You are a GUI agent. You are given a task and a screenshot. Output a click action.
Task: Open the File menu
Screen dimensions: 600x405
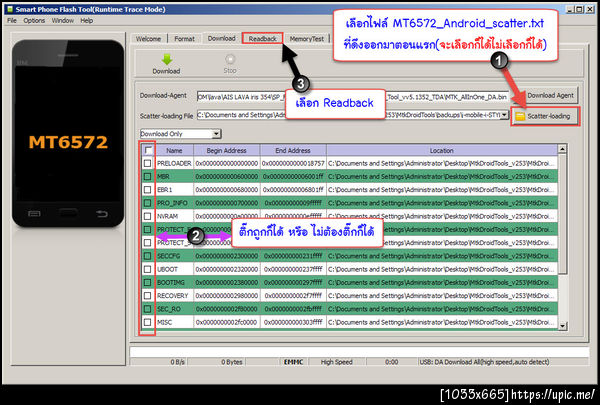[12, 21]
